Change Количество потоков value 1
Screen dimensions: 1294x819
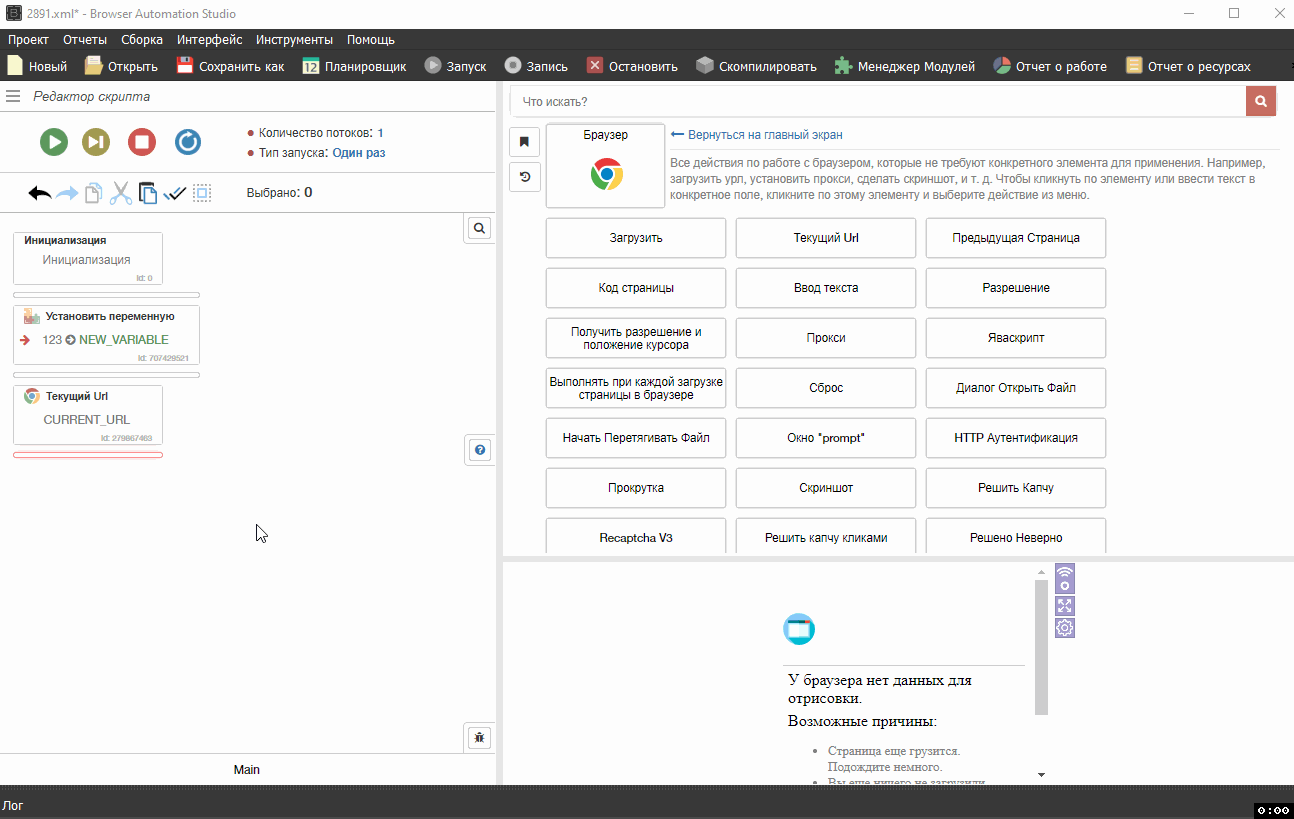click(x=380, y=133)
